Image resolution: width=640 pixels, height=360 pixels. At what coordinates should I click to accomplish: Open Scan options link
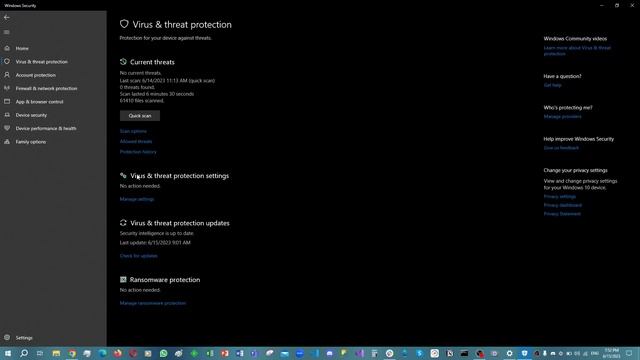tap(133, 131)
